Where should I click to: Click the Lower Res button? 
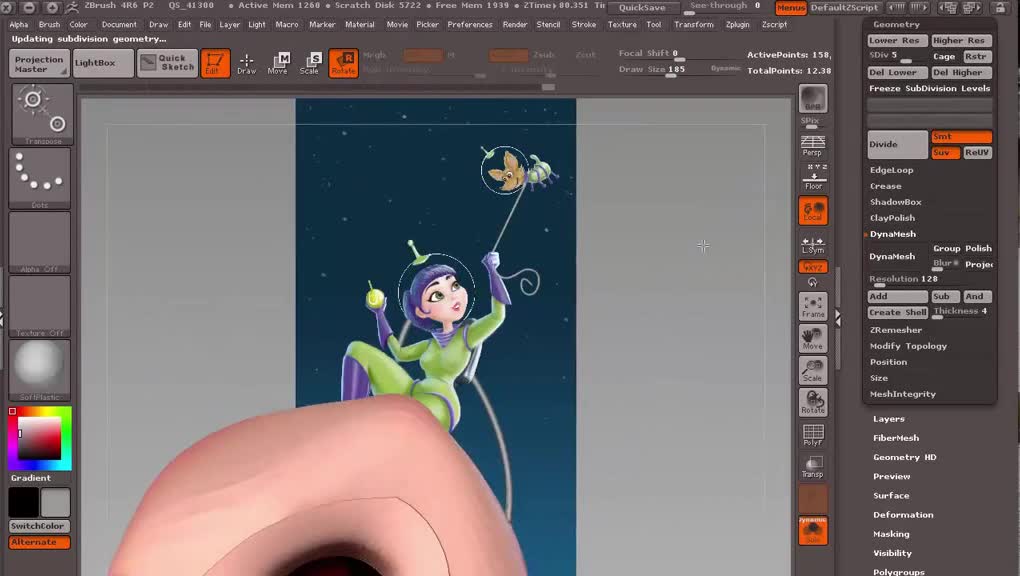click(897, 40)
